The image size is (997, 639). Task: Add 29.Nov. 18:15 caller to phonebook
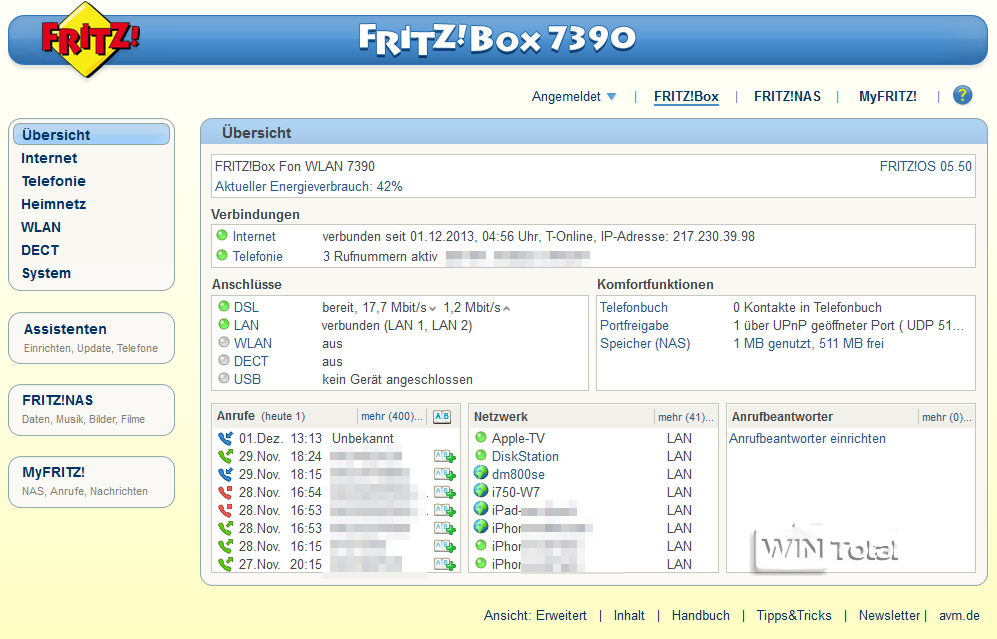coord(444,474)
